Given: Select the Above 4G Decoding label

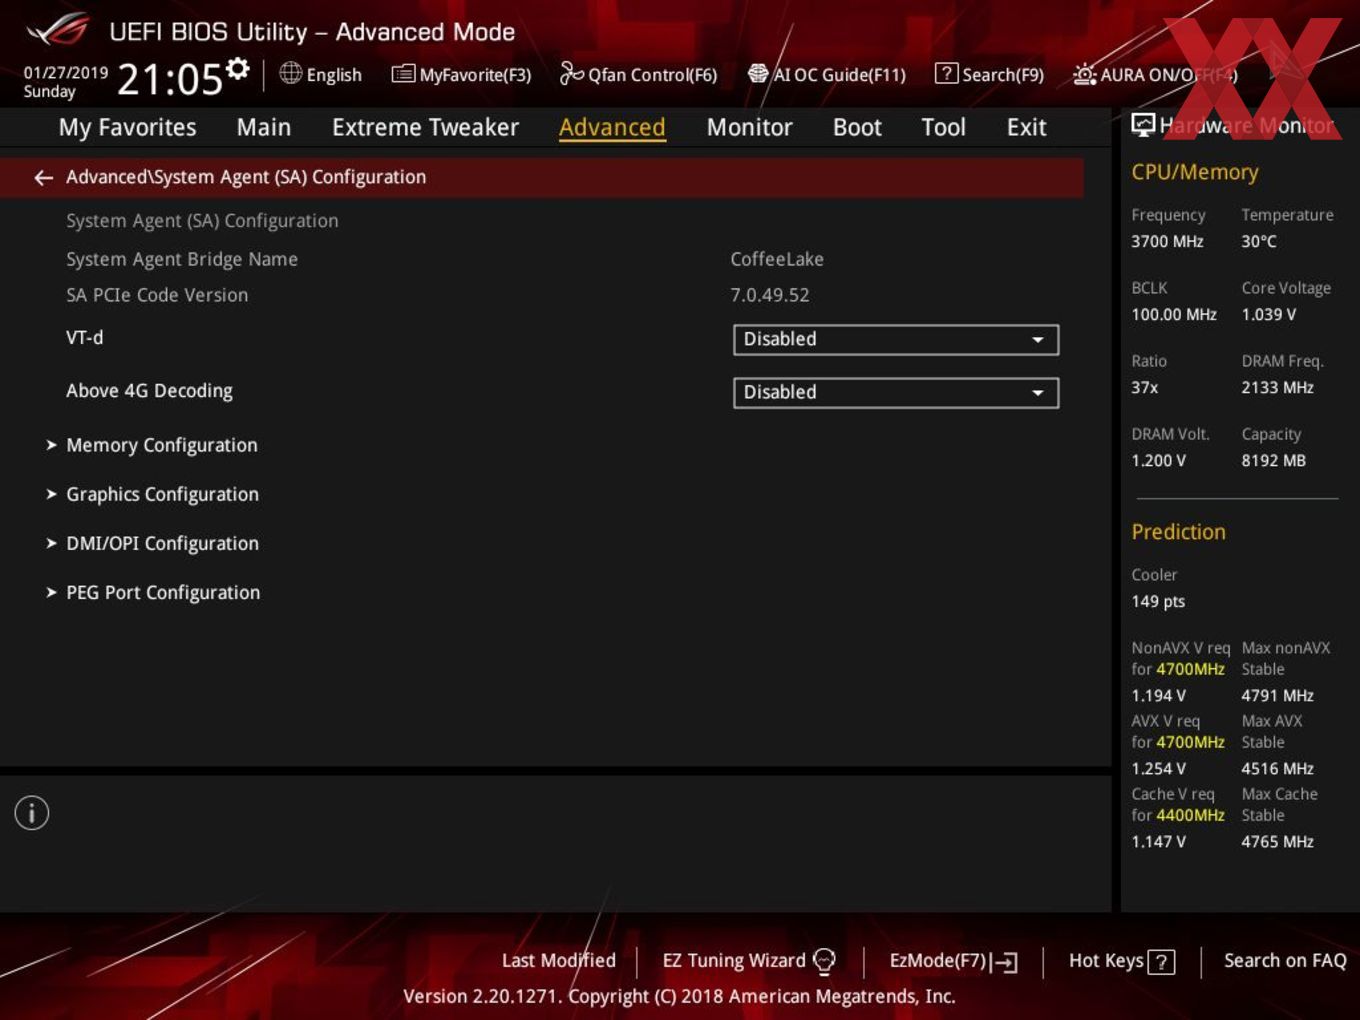Looking at the screenshot, I should [149, 391].
